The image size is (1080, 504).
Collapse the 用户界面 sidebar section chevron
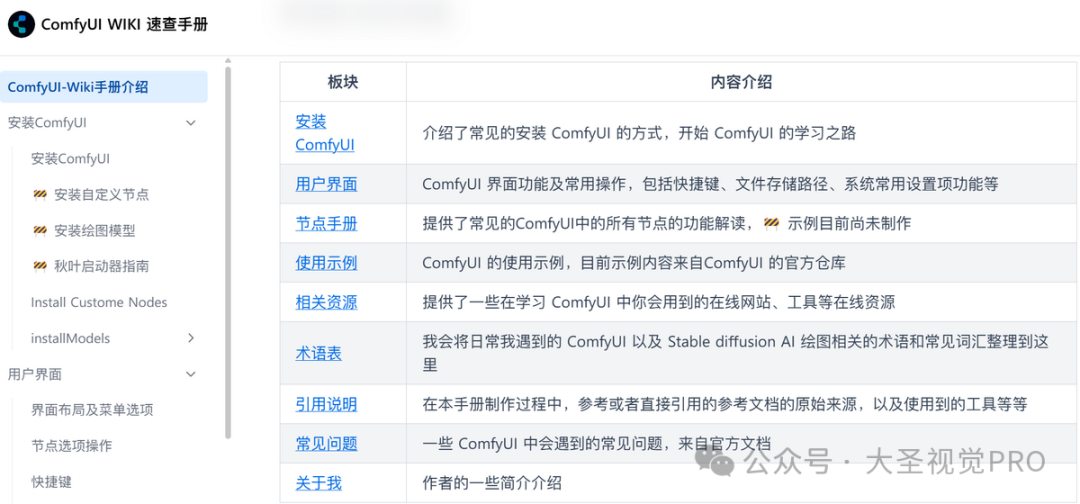pyautogui.click(x=191, y=374)
